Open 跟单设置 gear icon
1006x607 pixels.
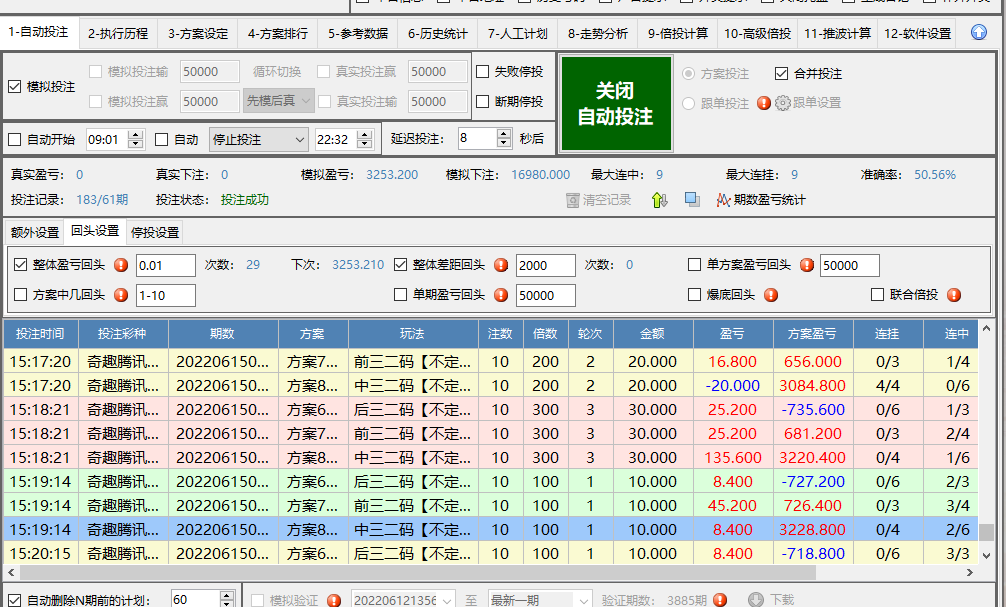pyautogui.click(x=783, y=103)
